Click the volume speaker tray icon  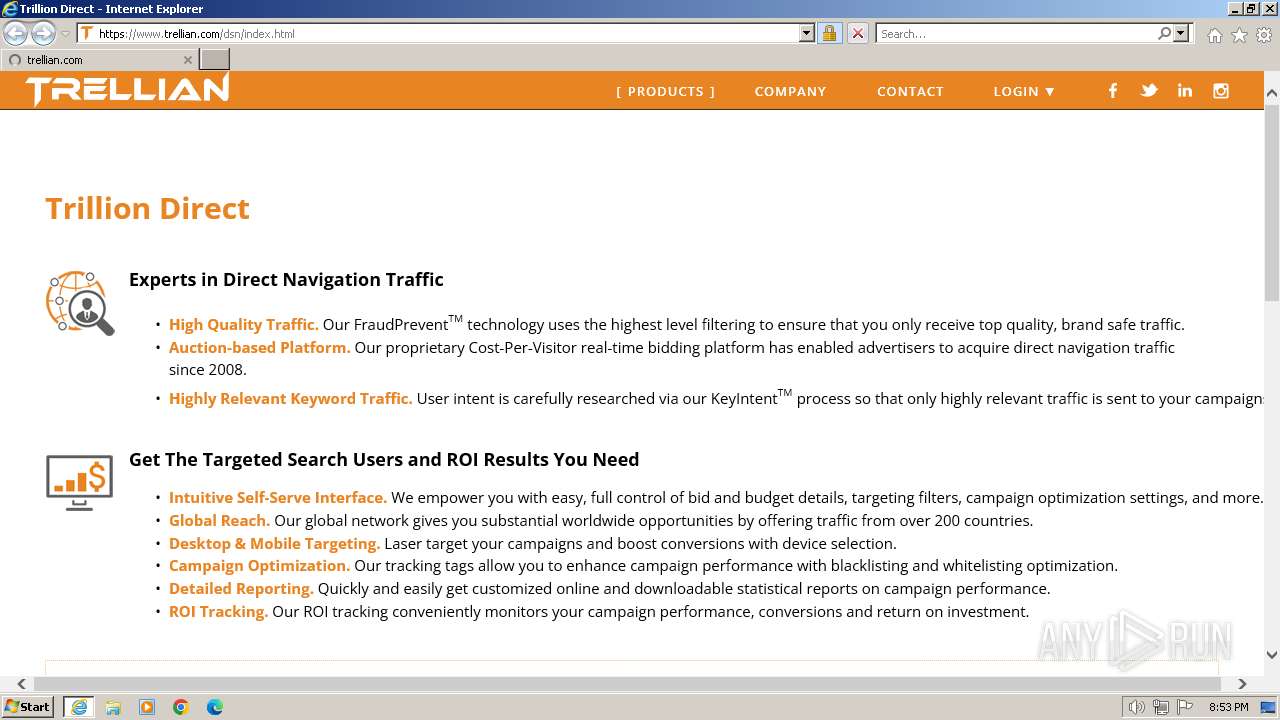pyautogui.click(x=1136, y=707)
